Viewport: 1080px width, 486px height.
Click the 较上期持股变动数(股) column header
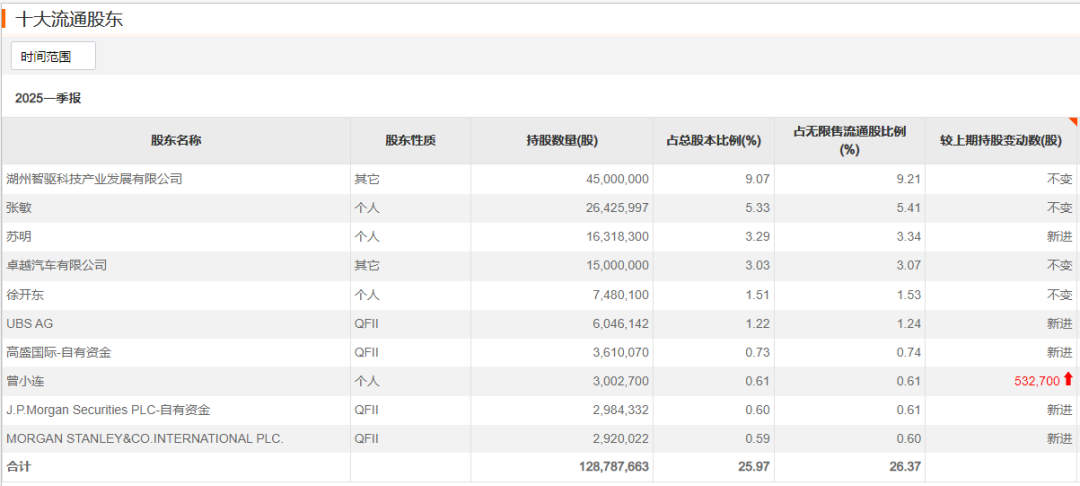1001,140
